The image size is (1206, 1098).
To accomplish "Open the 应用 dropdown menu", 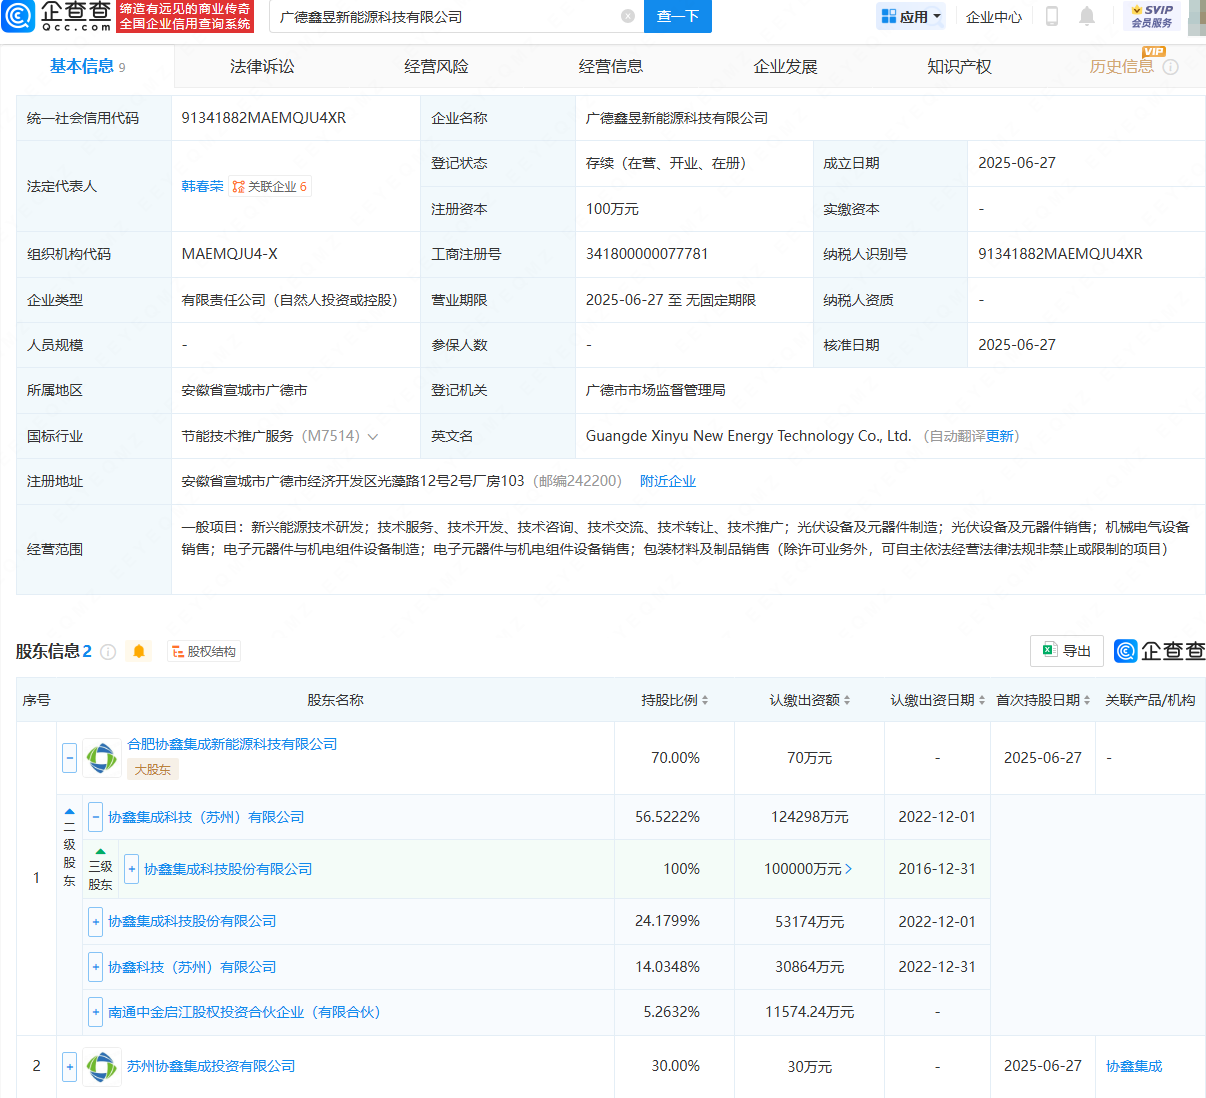I will click(x=910, y=17).
